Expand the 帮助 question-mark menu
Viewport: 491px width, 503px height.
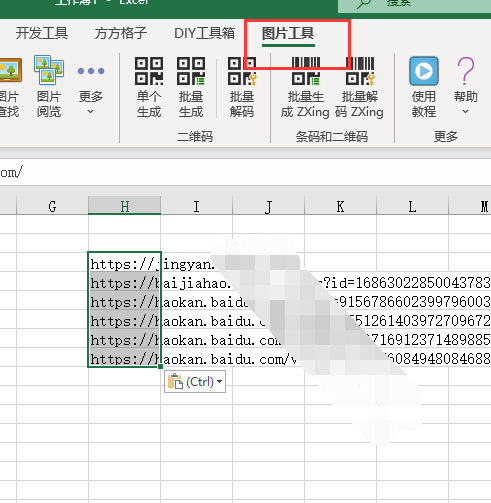pos(466,86)
